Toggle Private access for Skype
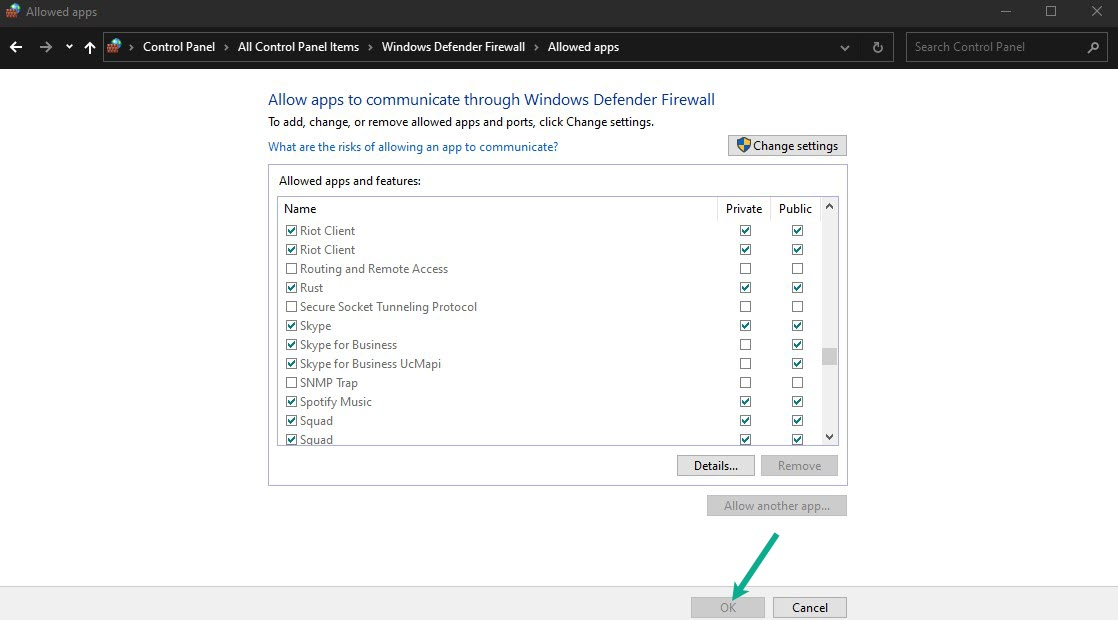The image size is (1118, 620). (745, 326)
